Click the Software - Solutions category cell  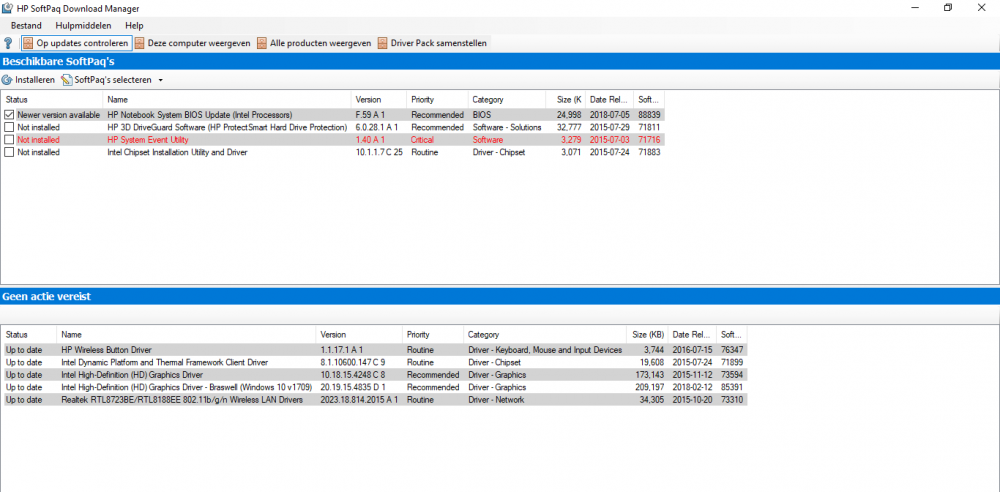pyautogui.click(x=506, y=127)
